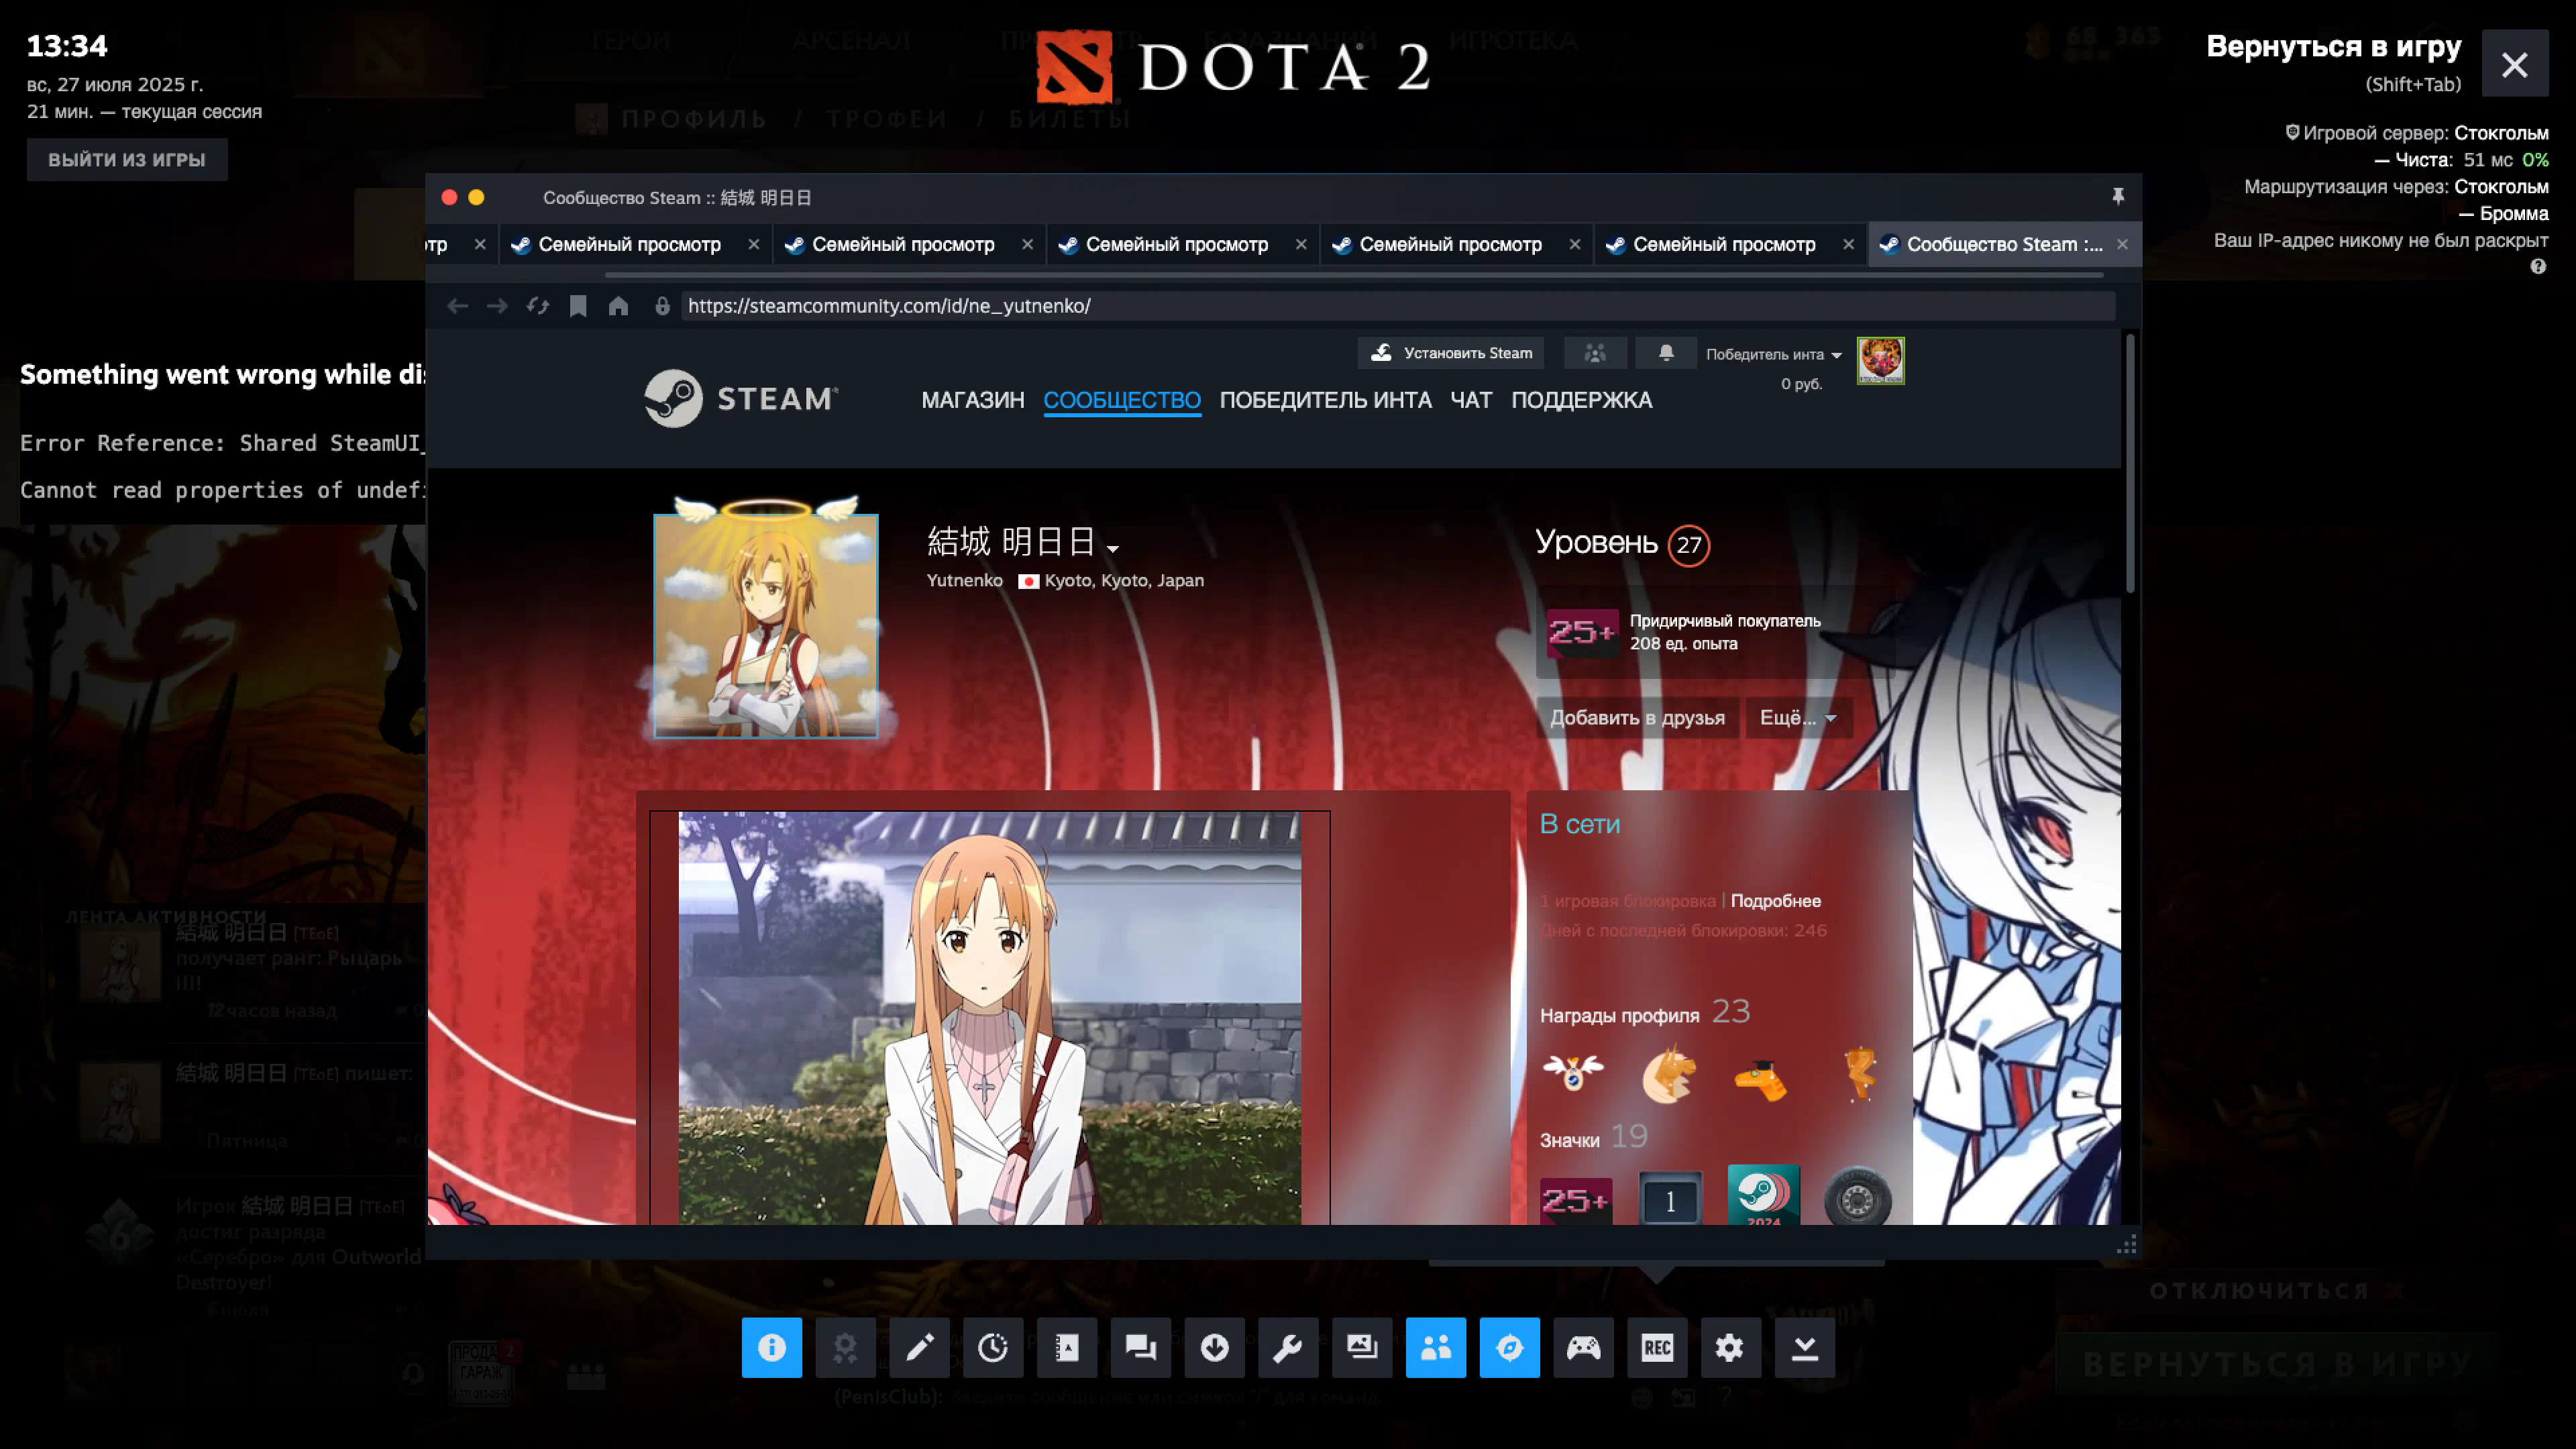Open the Screenshots pictures icon
Image resolution: width=2576 pixels, height=1449 pixels.
tap(1362, 1347)
